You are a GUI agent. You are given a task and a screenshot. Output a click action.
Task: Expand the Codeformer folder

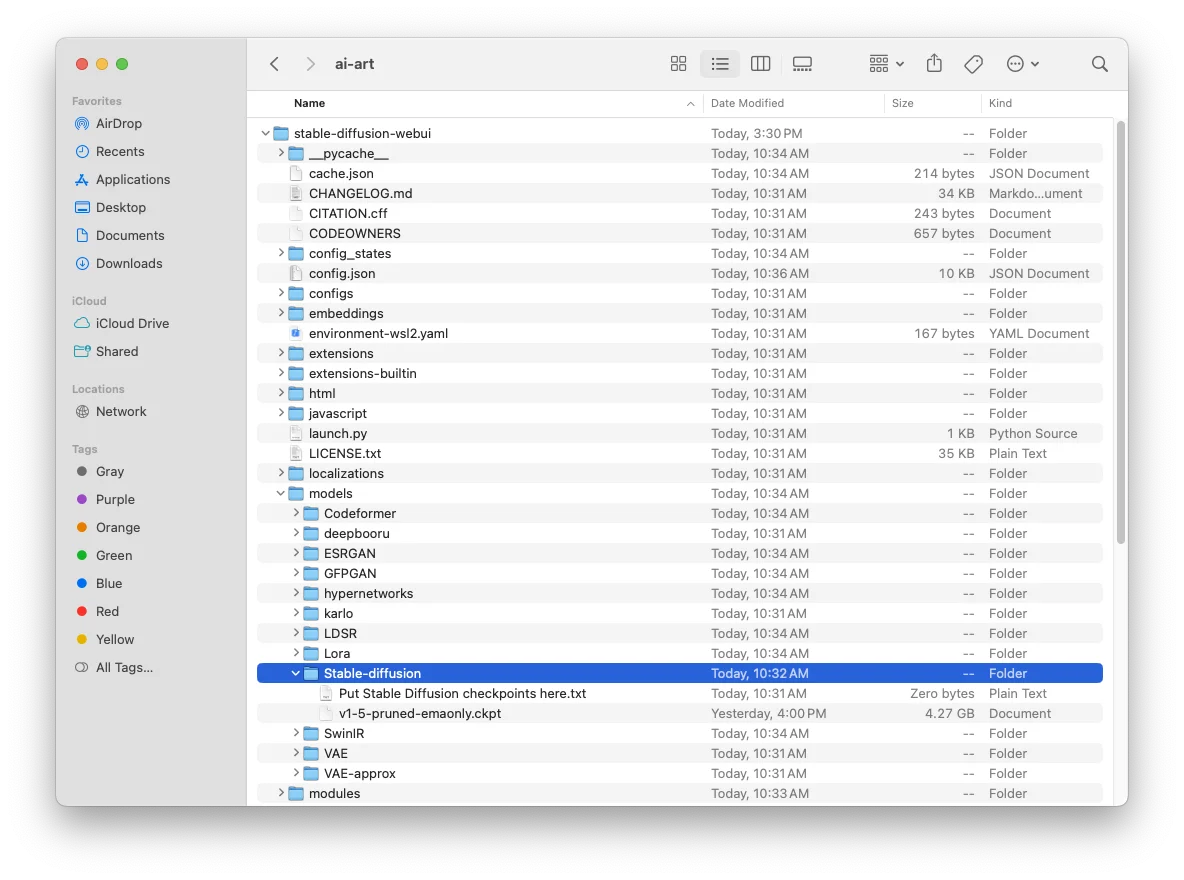click(x=296, y=513)
